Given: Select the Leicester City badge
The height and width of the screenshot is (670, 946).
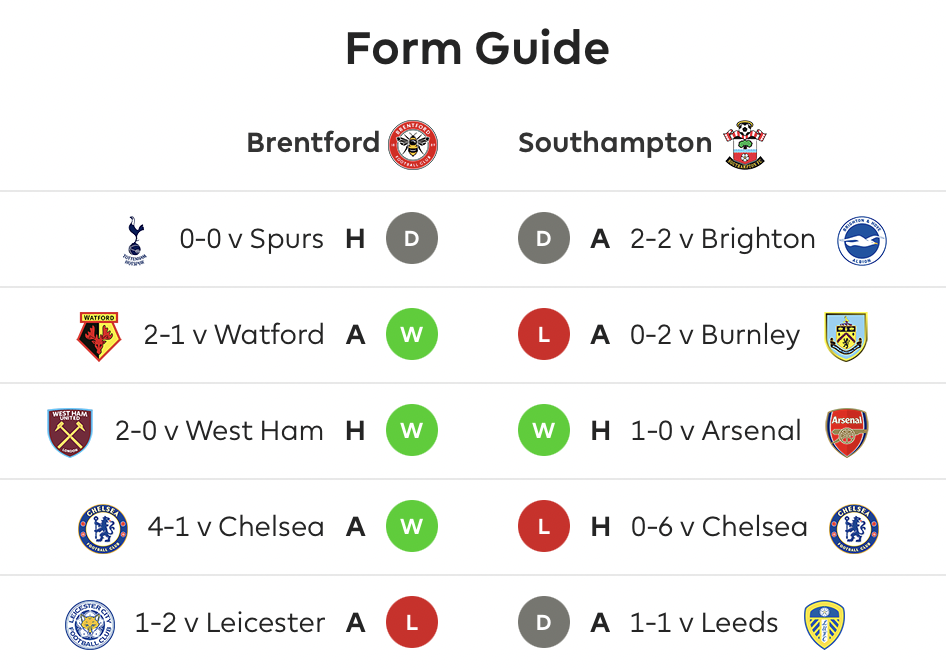Looking at the screenshot, I should tap(90, 624).
